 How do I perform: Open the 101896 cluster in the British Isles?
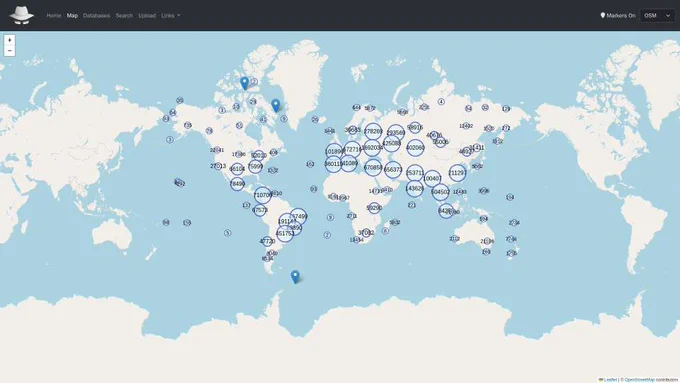(x=334, y=152)
